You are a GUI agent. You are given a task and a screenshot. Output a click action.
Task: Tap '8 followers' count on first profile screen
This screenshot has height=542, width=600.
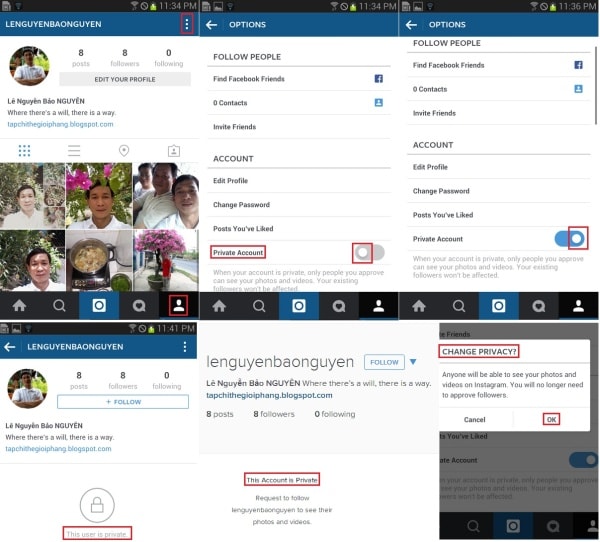pyautogui.click(x=125, y=58)
